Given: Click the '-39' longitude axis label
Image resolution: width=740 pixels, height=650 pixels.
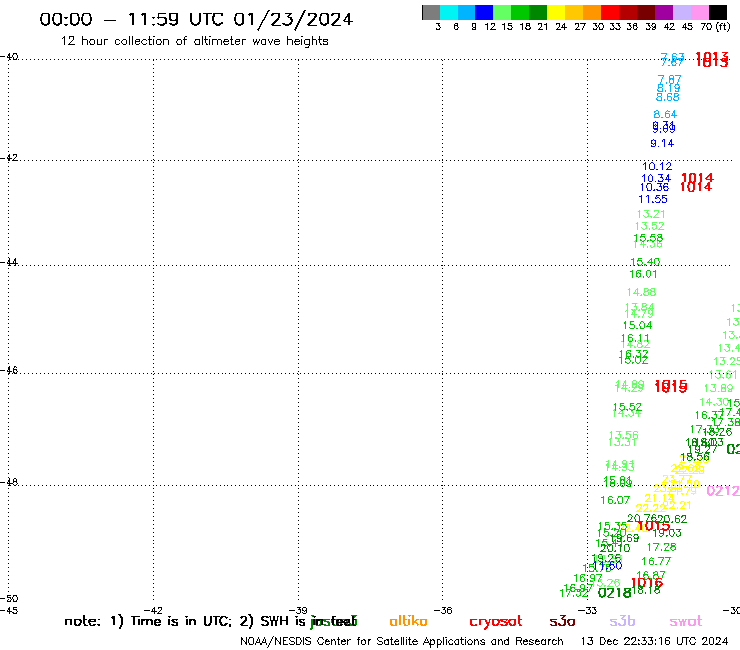Looking at the screenshot, I should [x=299, y=610].
